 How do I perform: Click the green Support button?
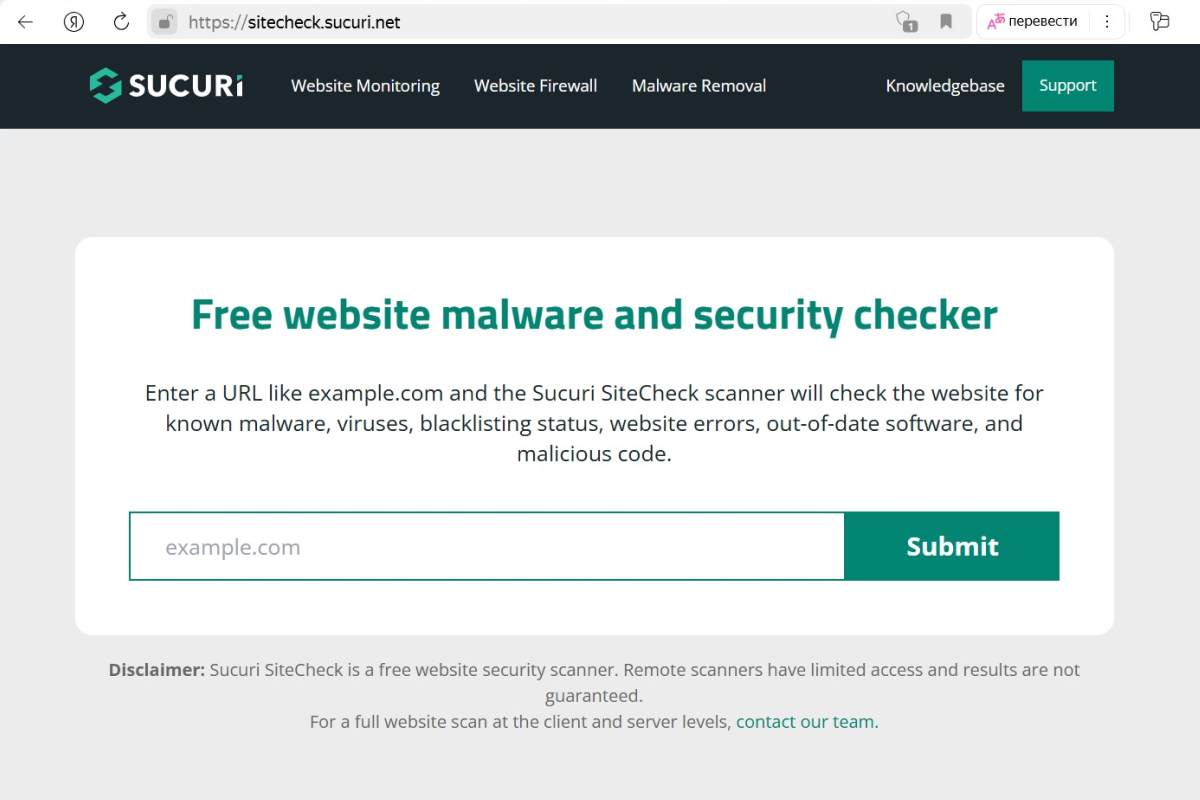1068,86
